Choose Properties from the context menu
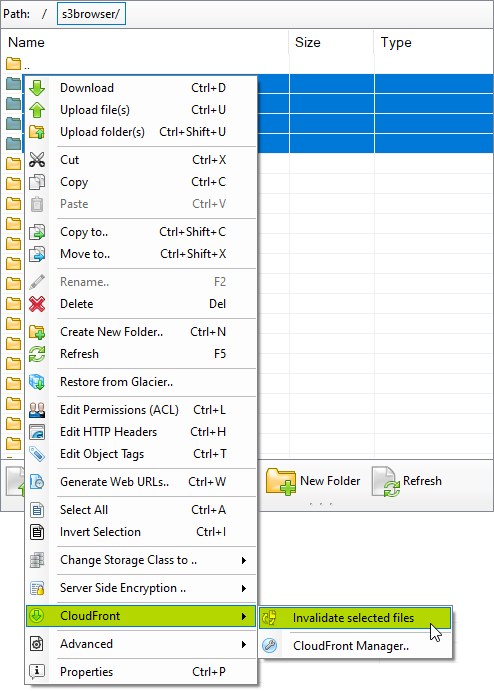 click(x=141, y=672)
